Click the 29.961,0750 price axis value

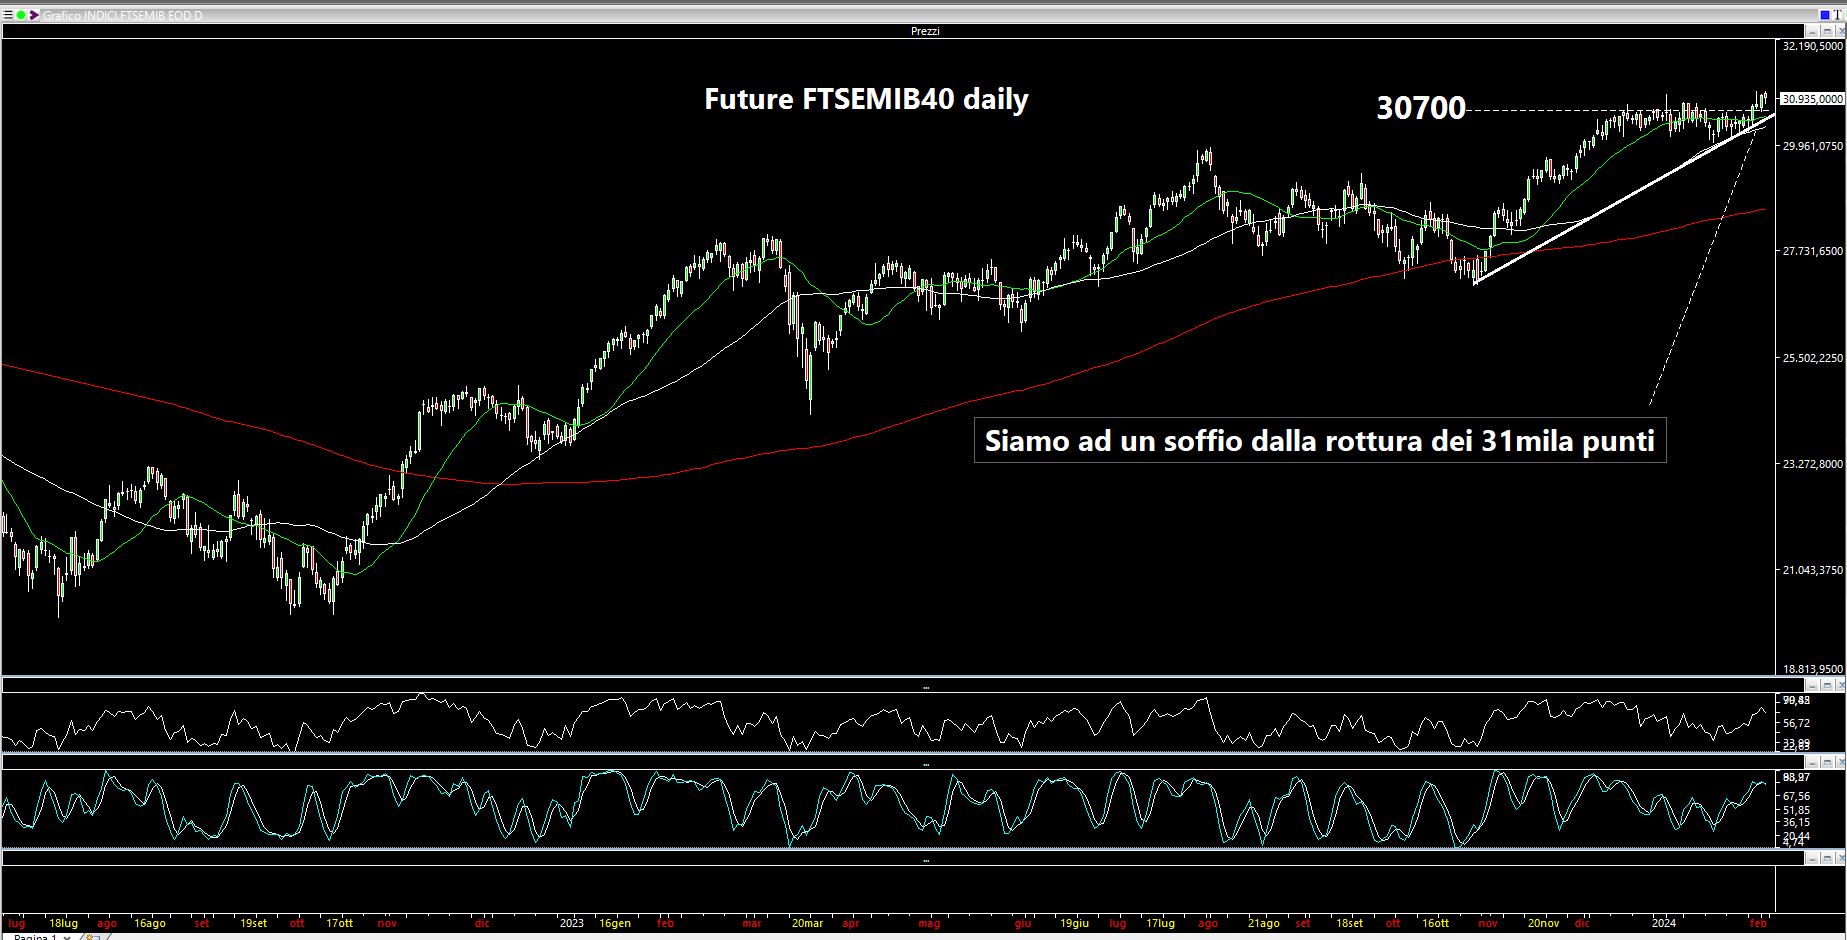coord(1813,146)
